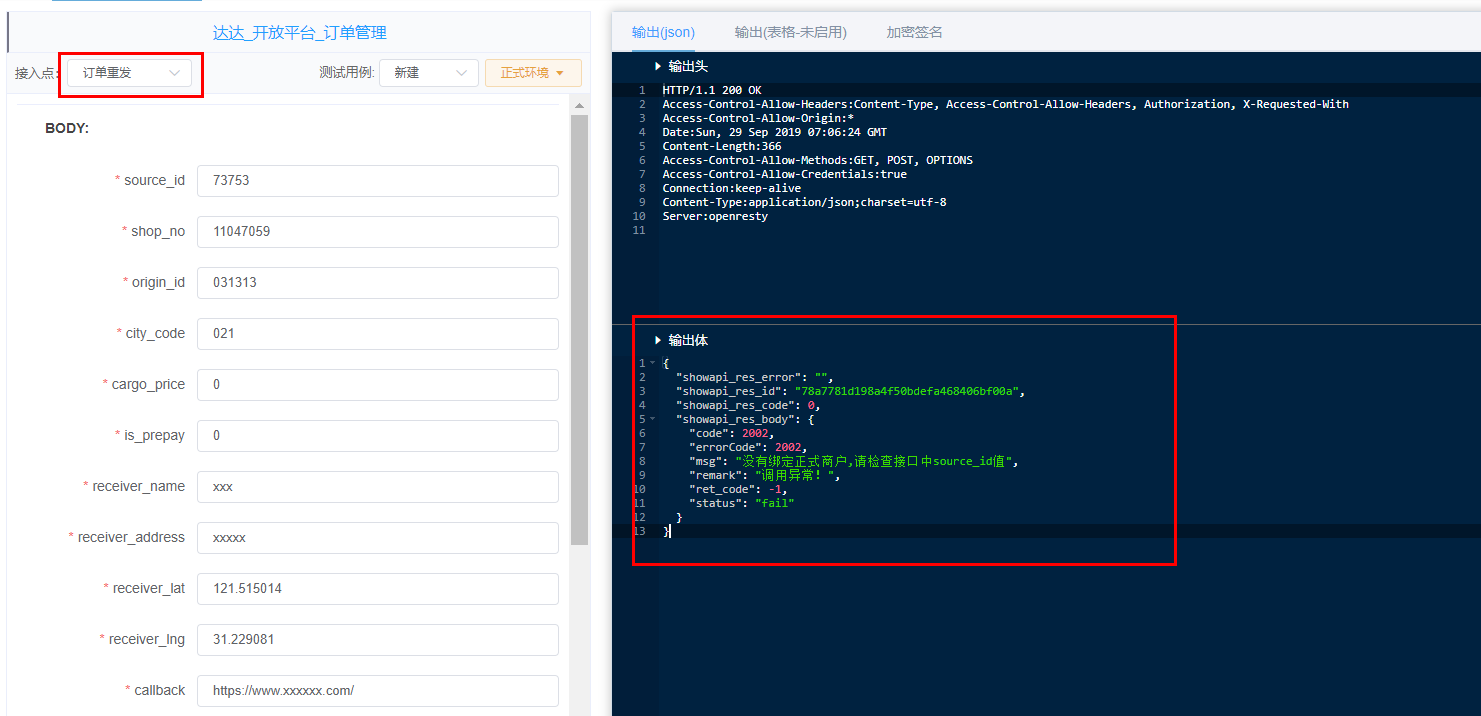Click the Server:openresty header line

715,216
